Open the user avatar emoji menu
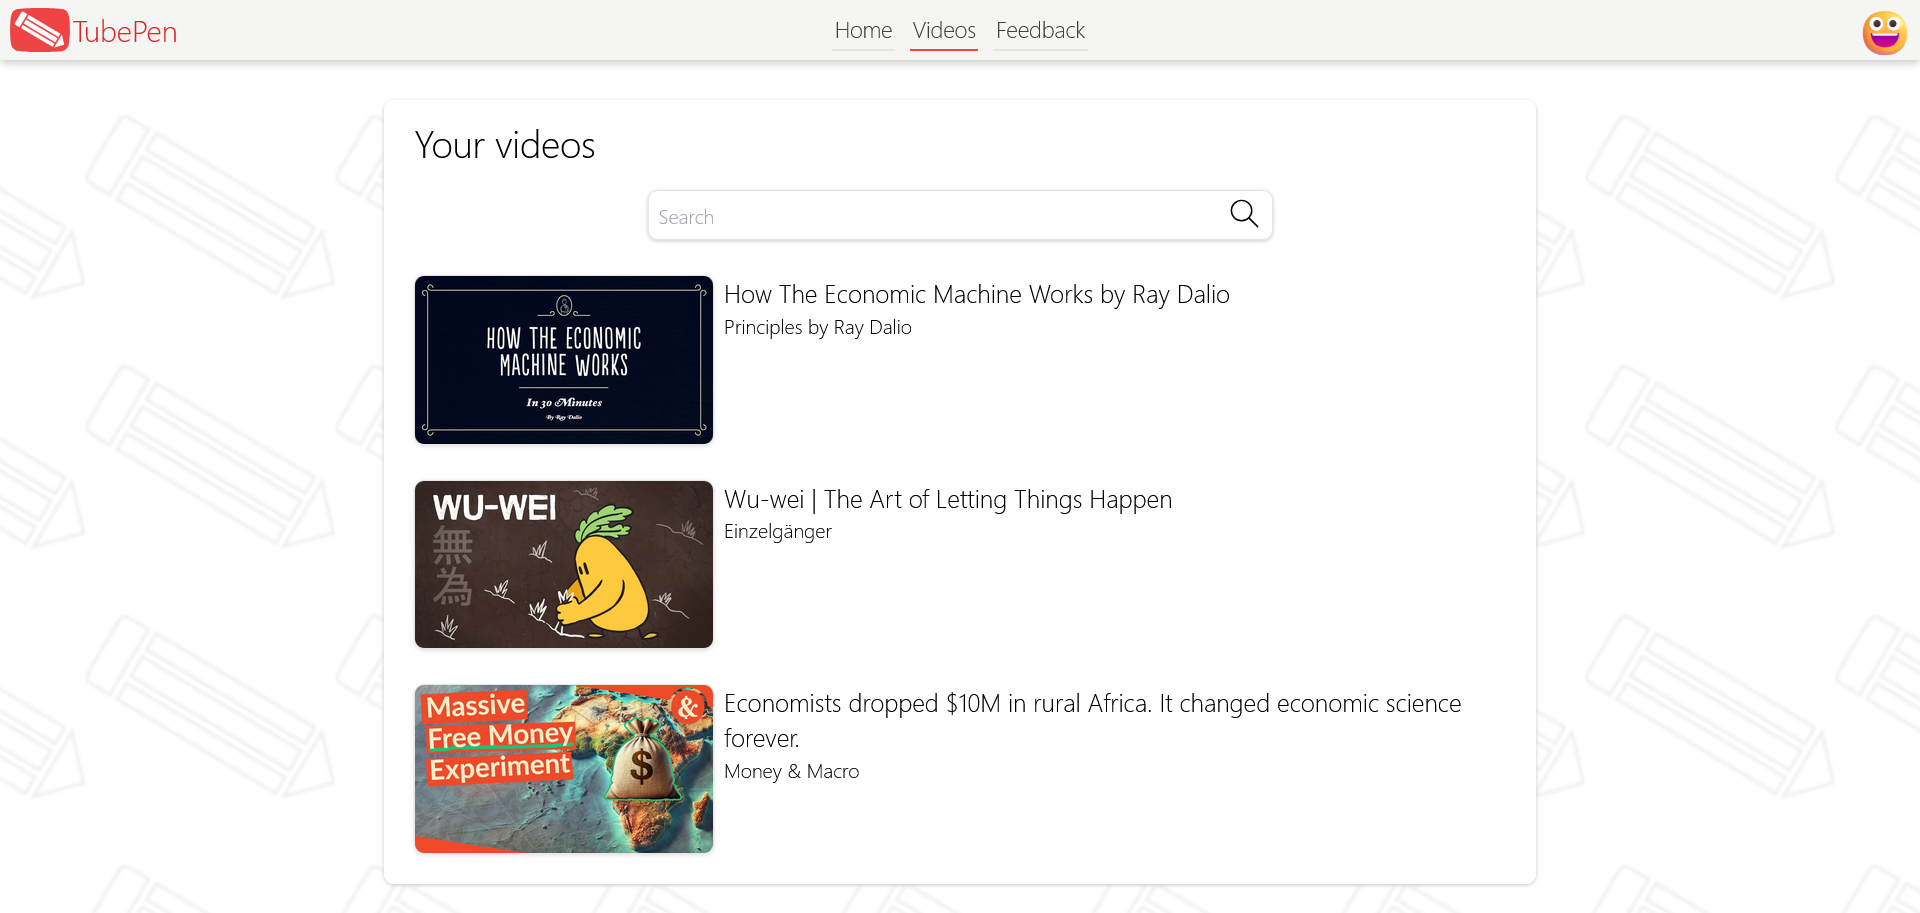Screen dimensions: 1920x913 pos(1884,32)
